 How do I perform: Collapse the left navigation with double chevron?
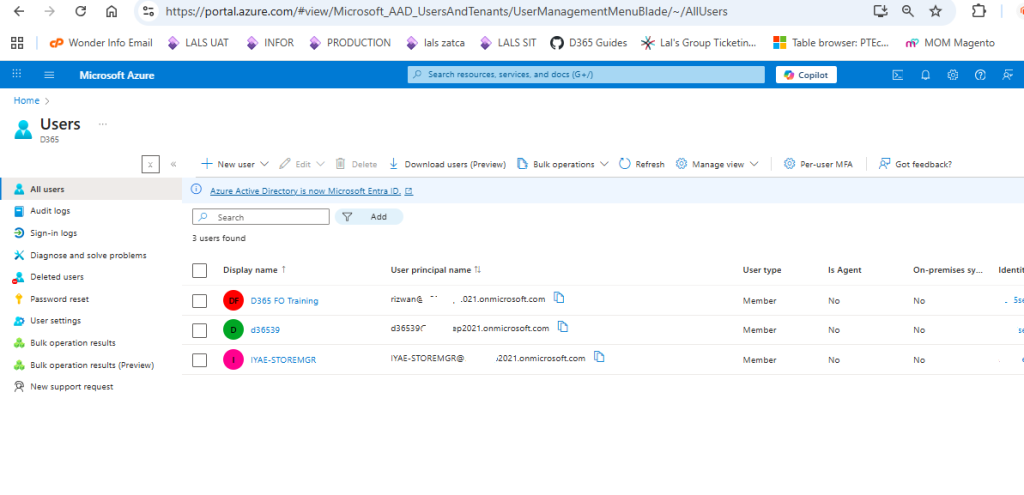click(x=173, y=164)
